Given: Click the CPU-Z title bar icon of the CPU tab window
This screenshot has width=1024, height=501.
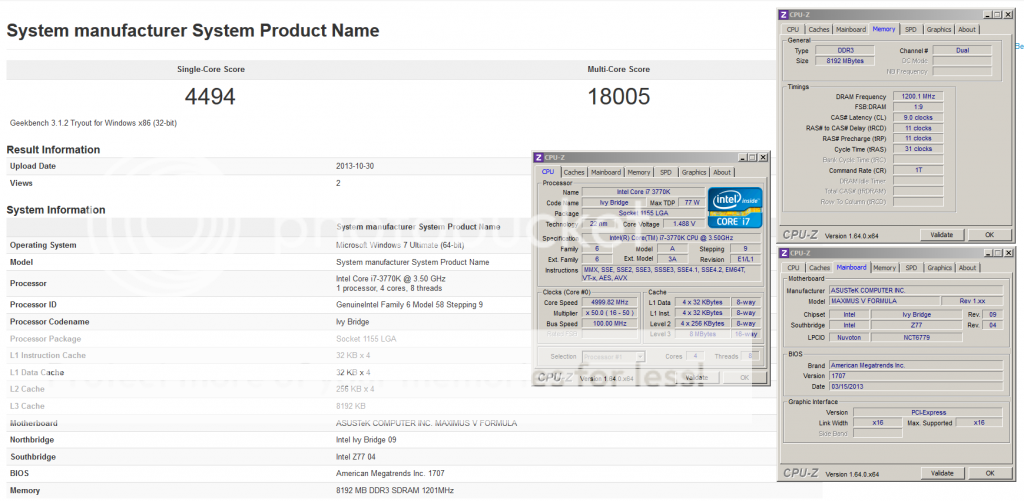Looking at the screenshot, I should 539,157.
